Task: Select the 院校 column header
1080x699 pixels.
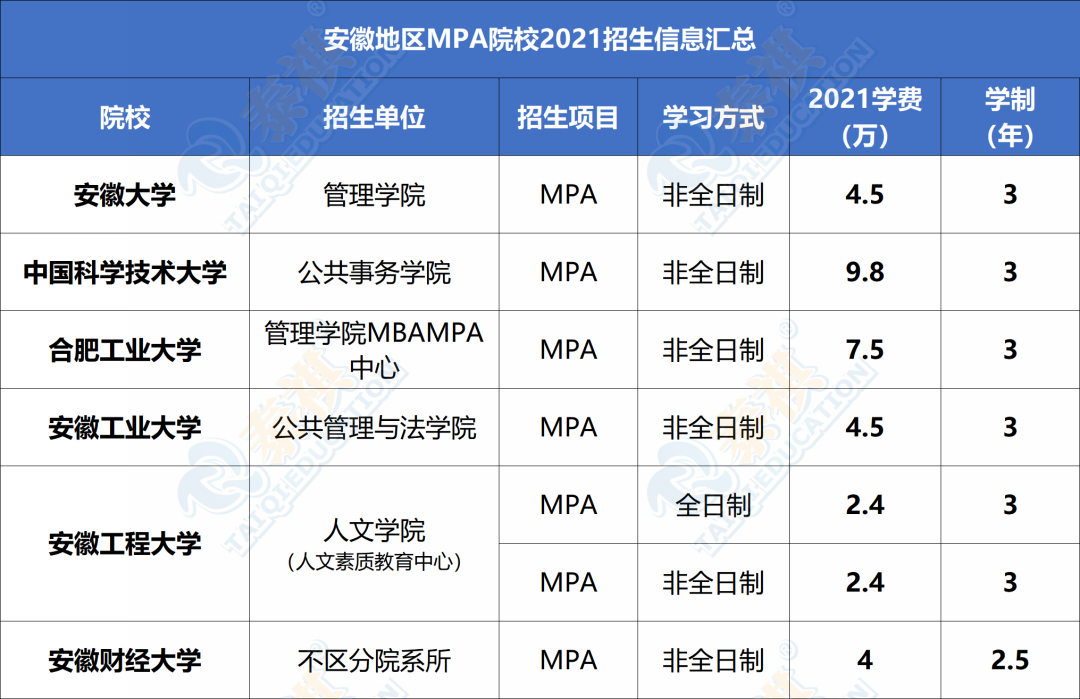Action: pyautogui.click(x=125, y=118)
